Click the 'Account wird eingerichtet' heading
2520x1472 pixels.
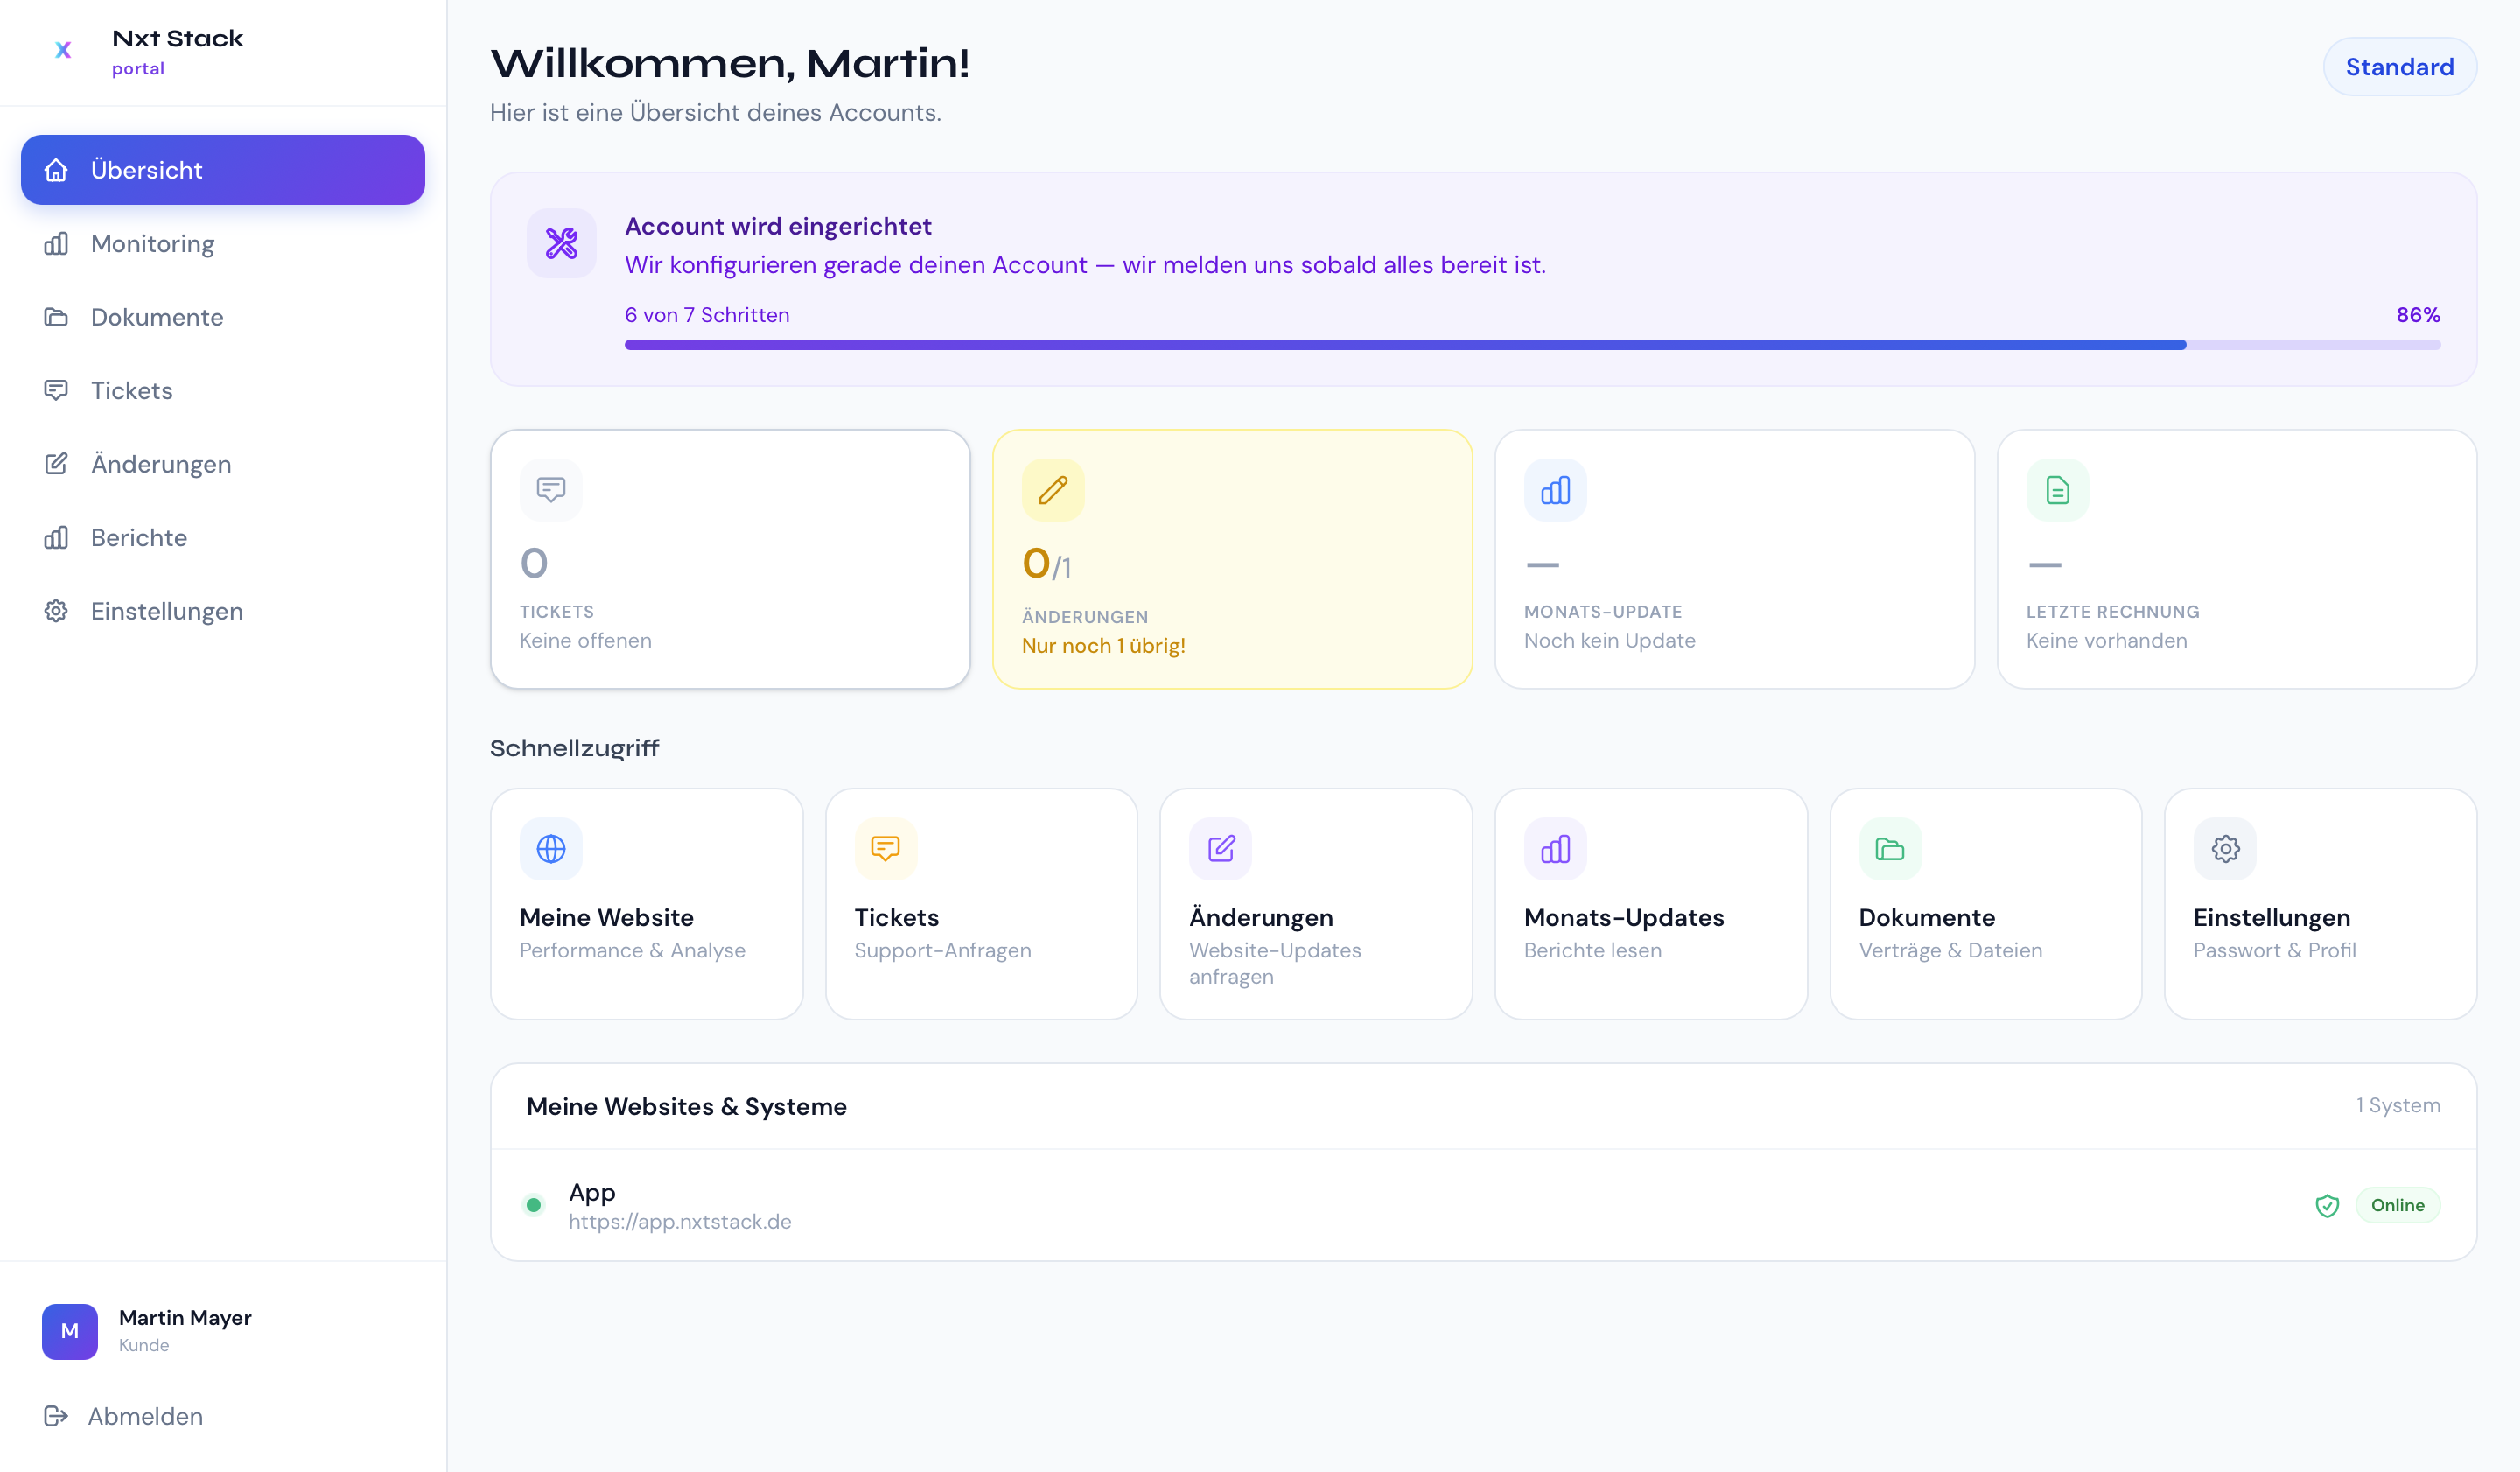tap(778, 226)
